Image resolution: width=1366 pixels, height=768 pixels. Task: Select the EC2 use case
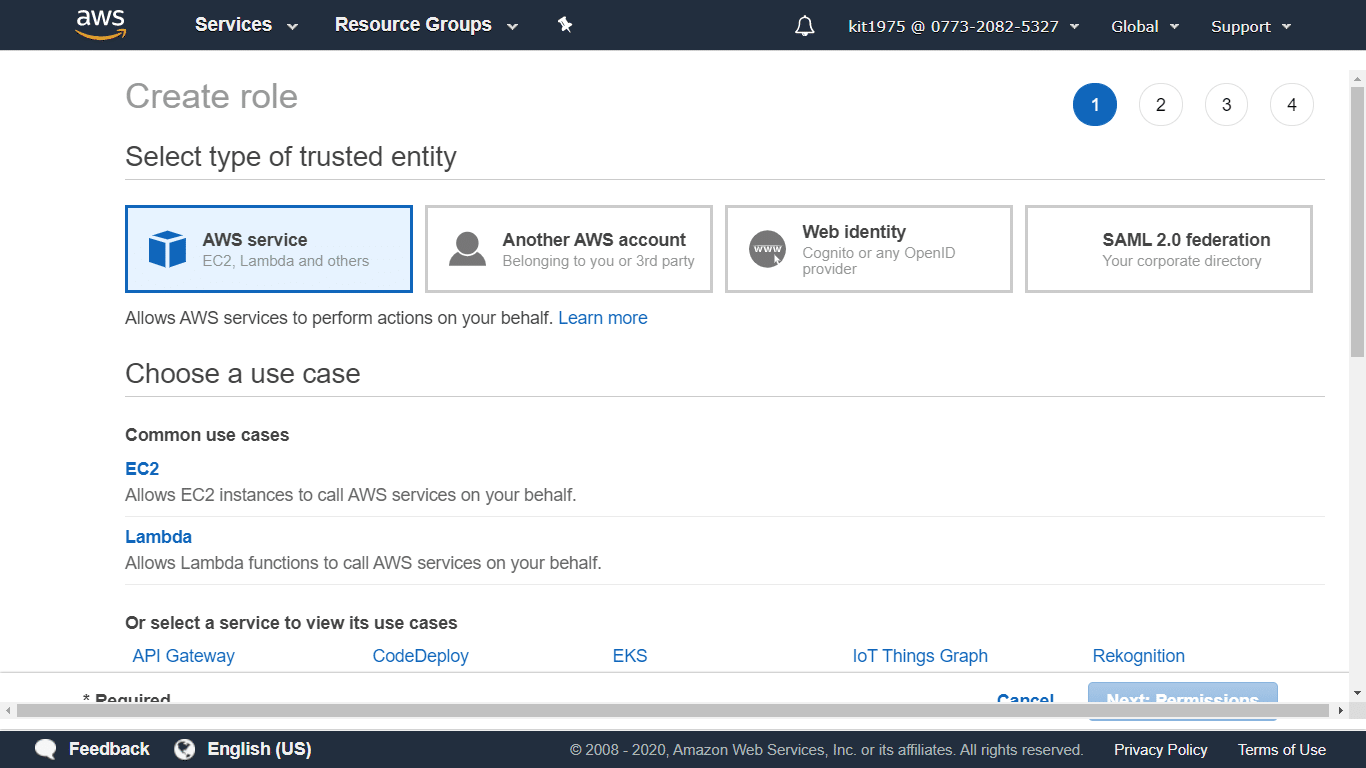tap(142, 468)
